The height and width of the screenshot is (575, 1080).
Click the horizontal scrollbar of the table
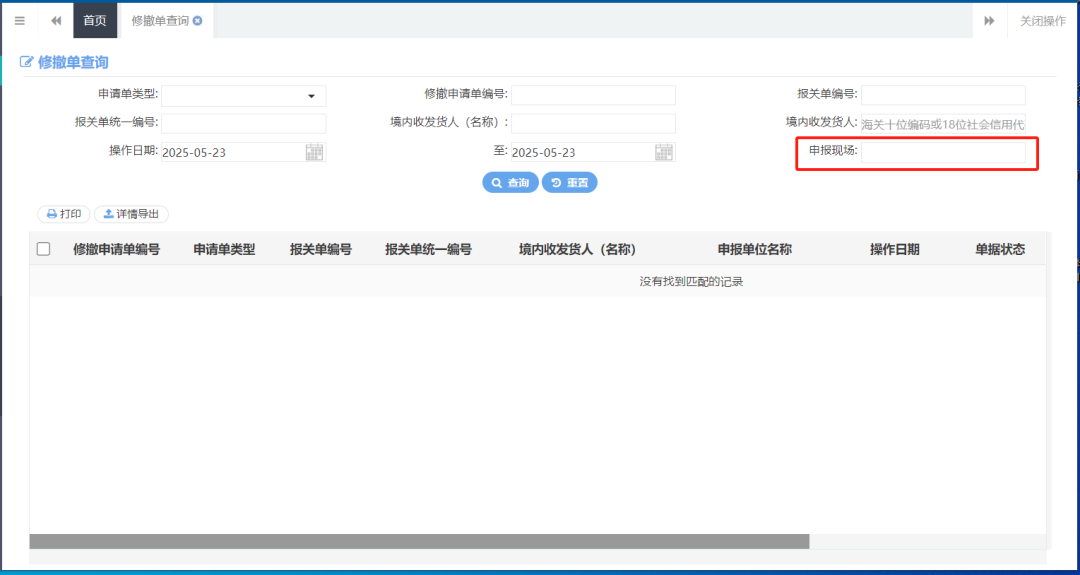pos(419,541)
